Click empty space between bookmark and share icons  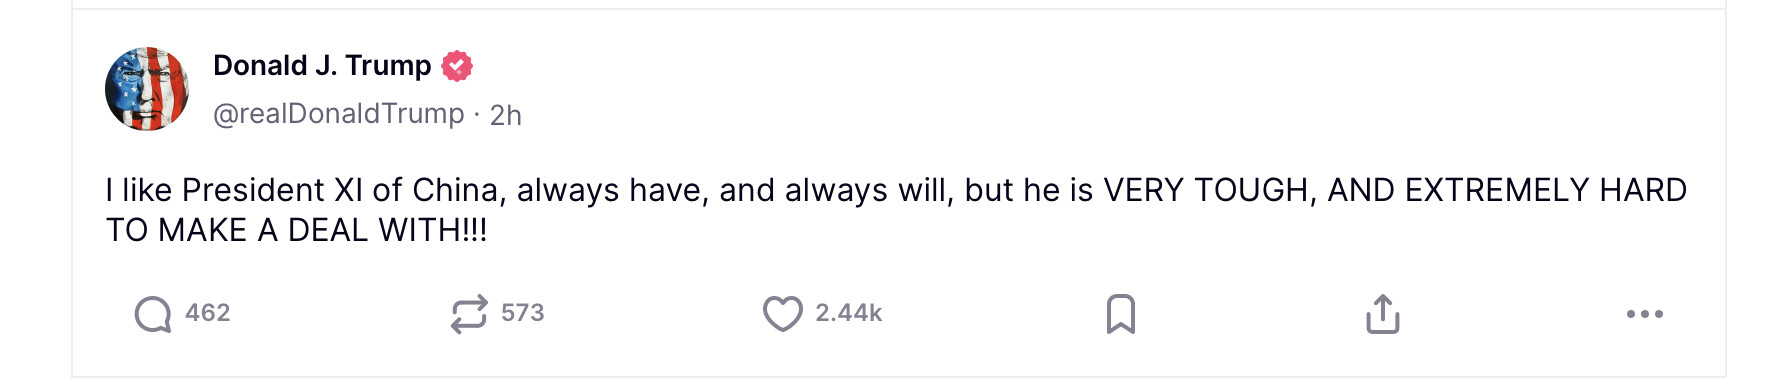click(1252, 314)
